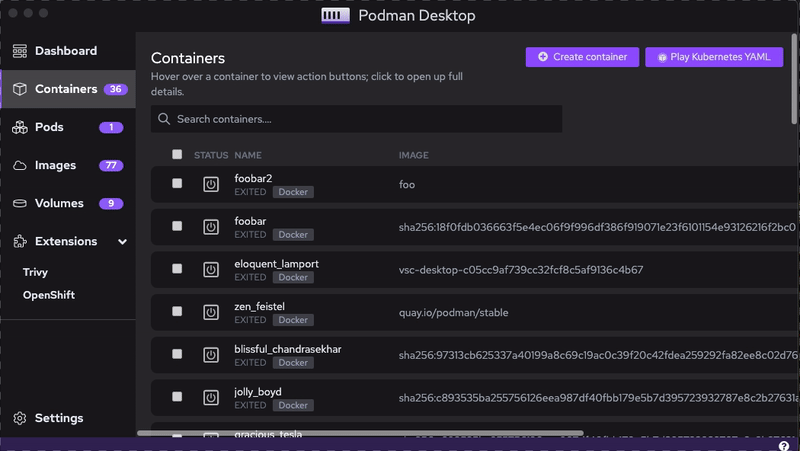
Task: Click the Images cloud icon
Action: 19,165
